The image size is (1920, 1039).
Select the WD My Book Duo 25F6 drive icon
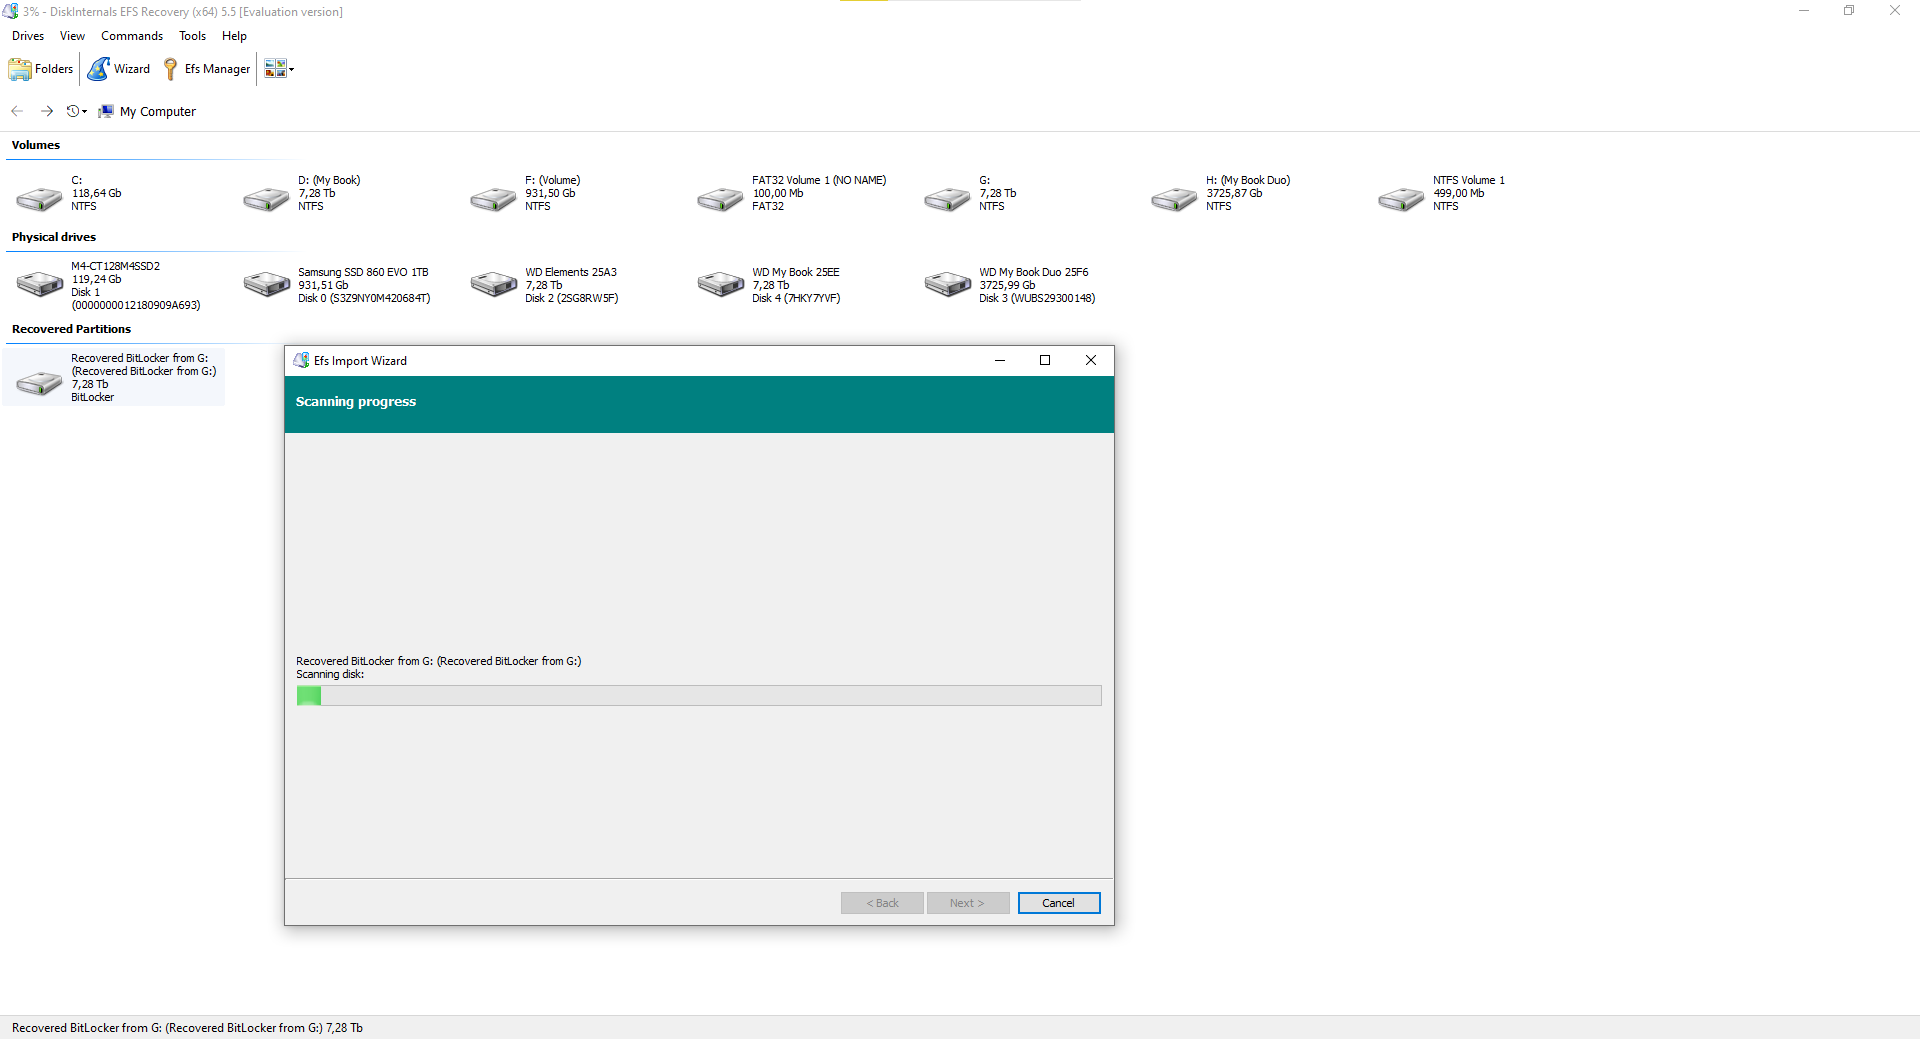[x=948, y=284]
